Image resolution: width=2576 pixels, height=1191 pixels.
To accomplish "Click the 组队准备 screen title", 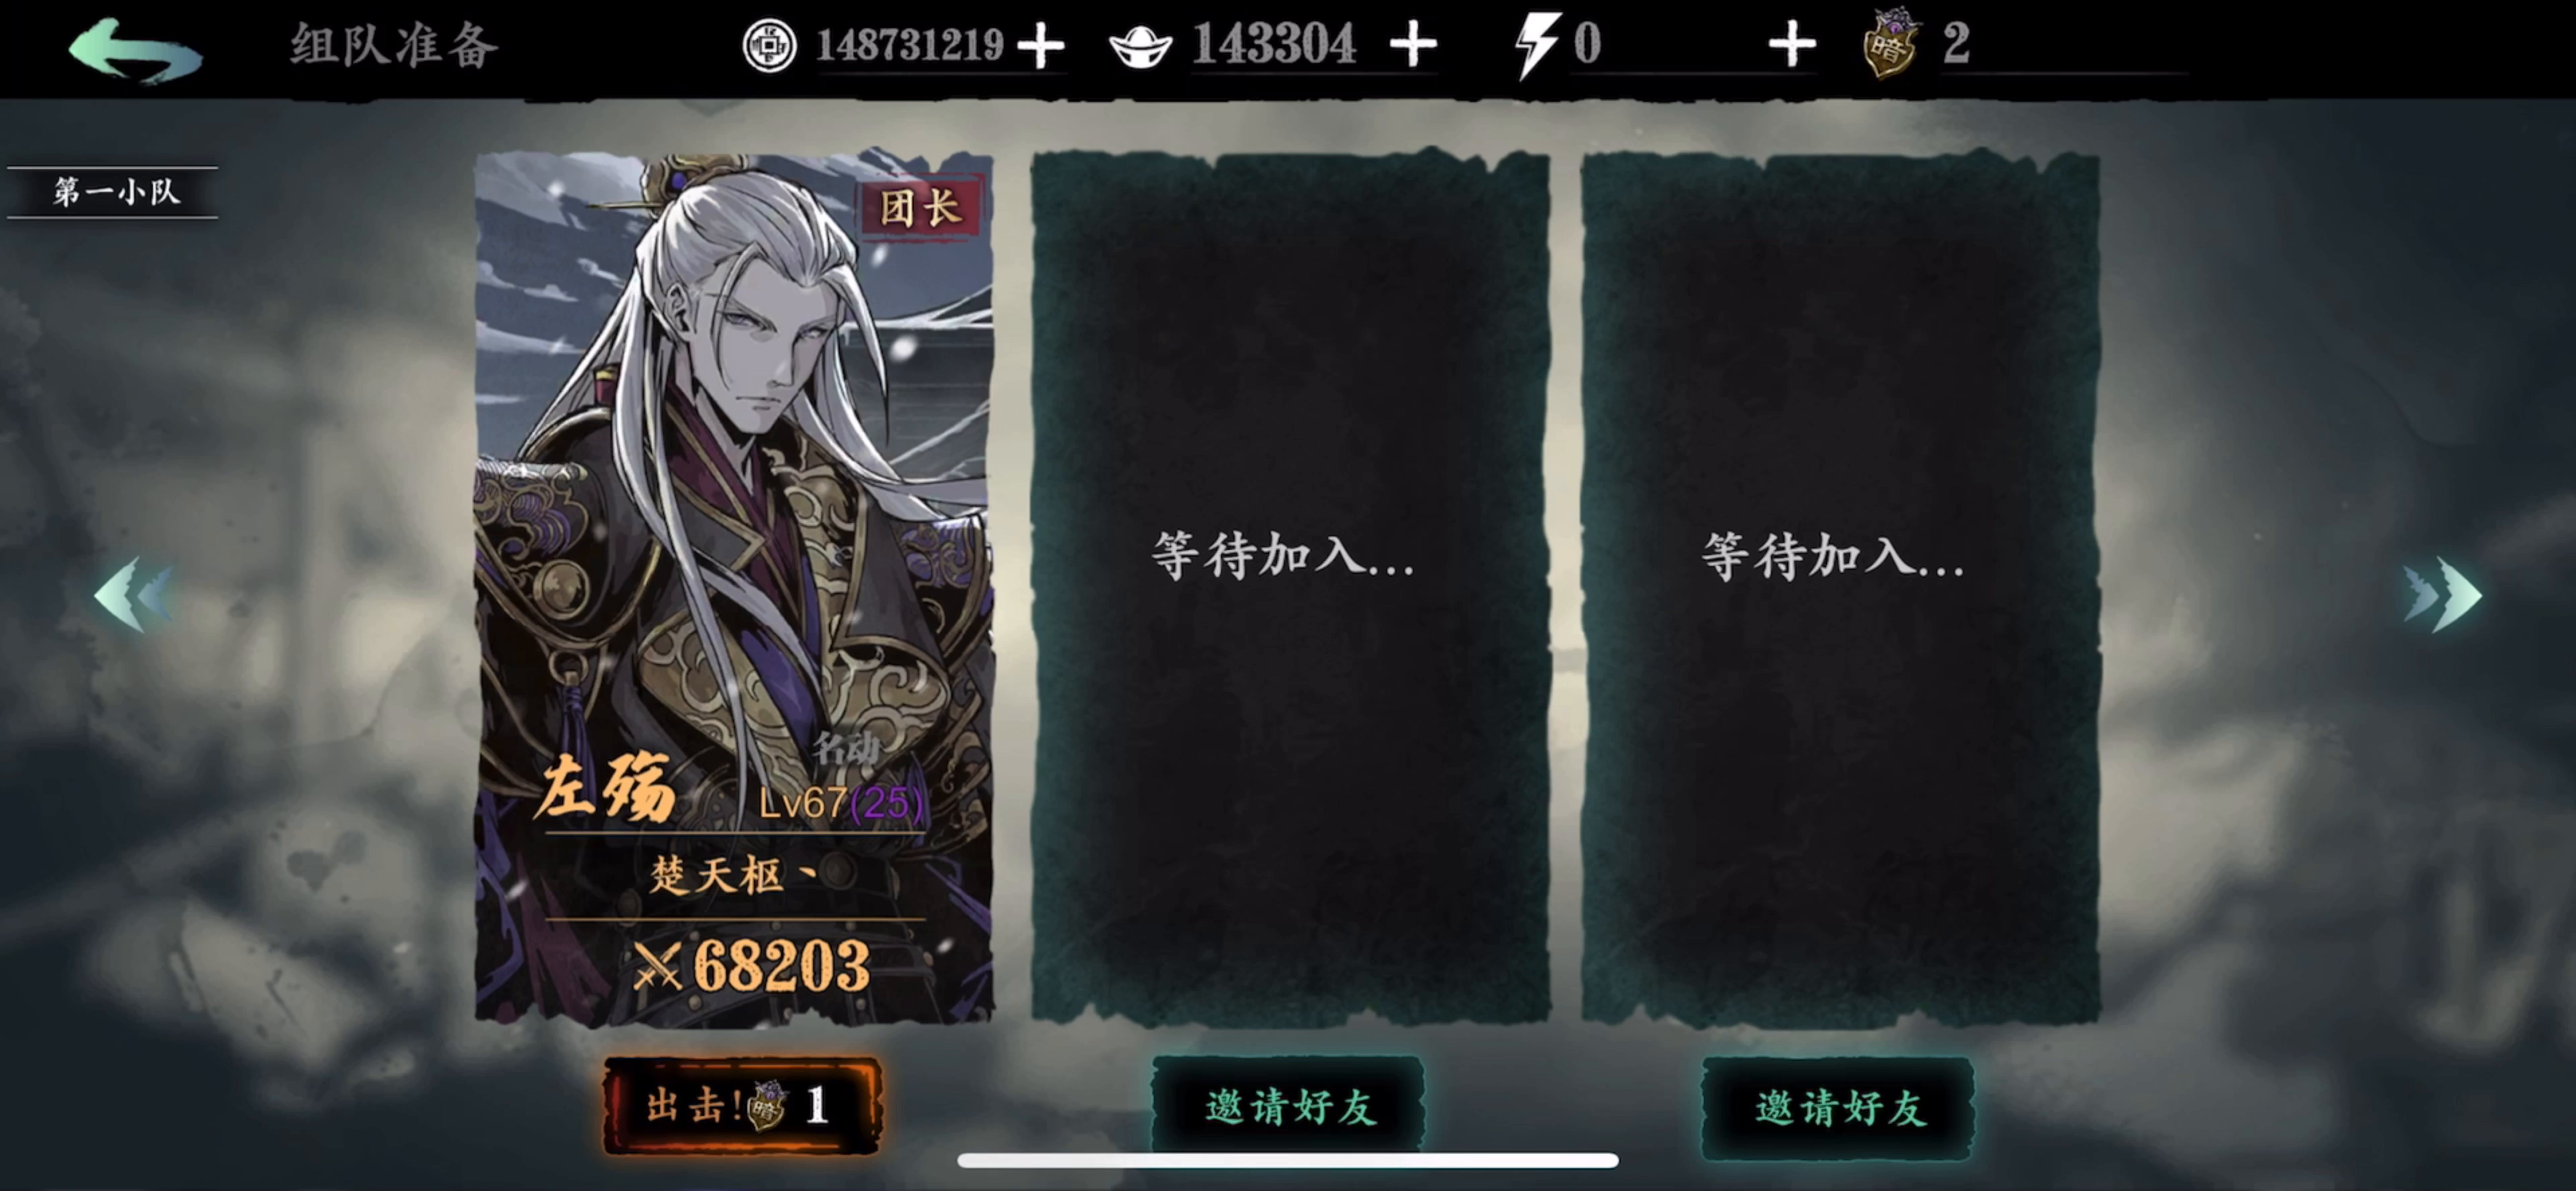I will 393,46.
